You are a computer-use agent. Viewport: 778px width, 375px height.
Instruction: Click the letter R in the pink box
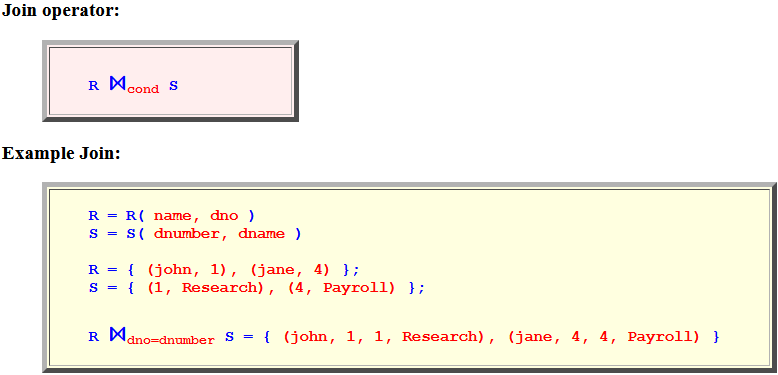(94, 86)
